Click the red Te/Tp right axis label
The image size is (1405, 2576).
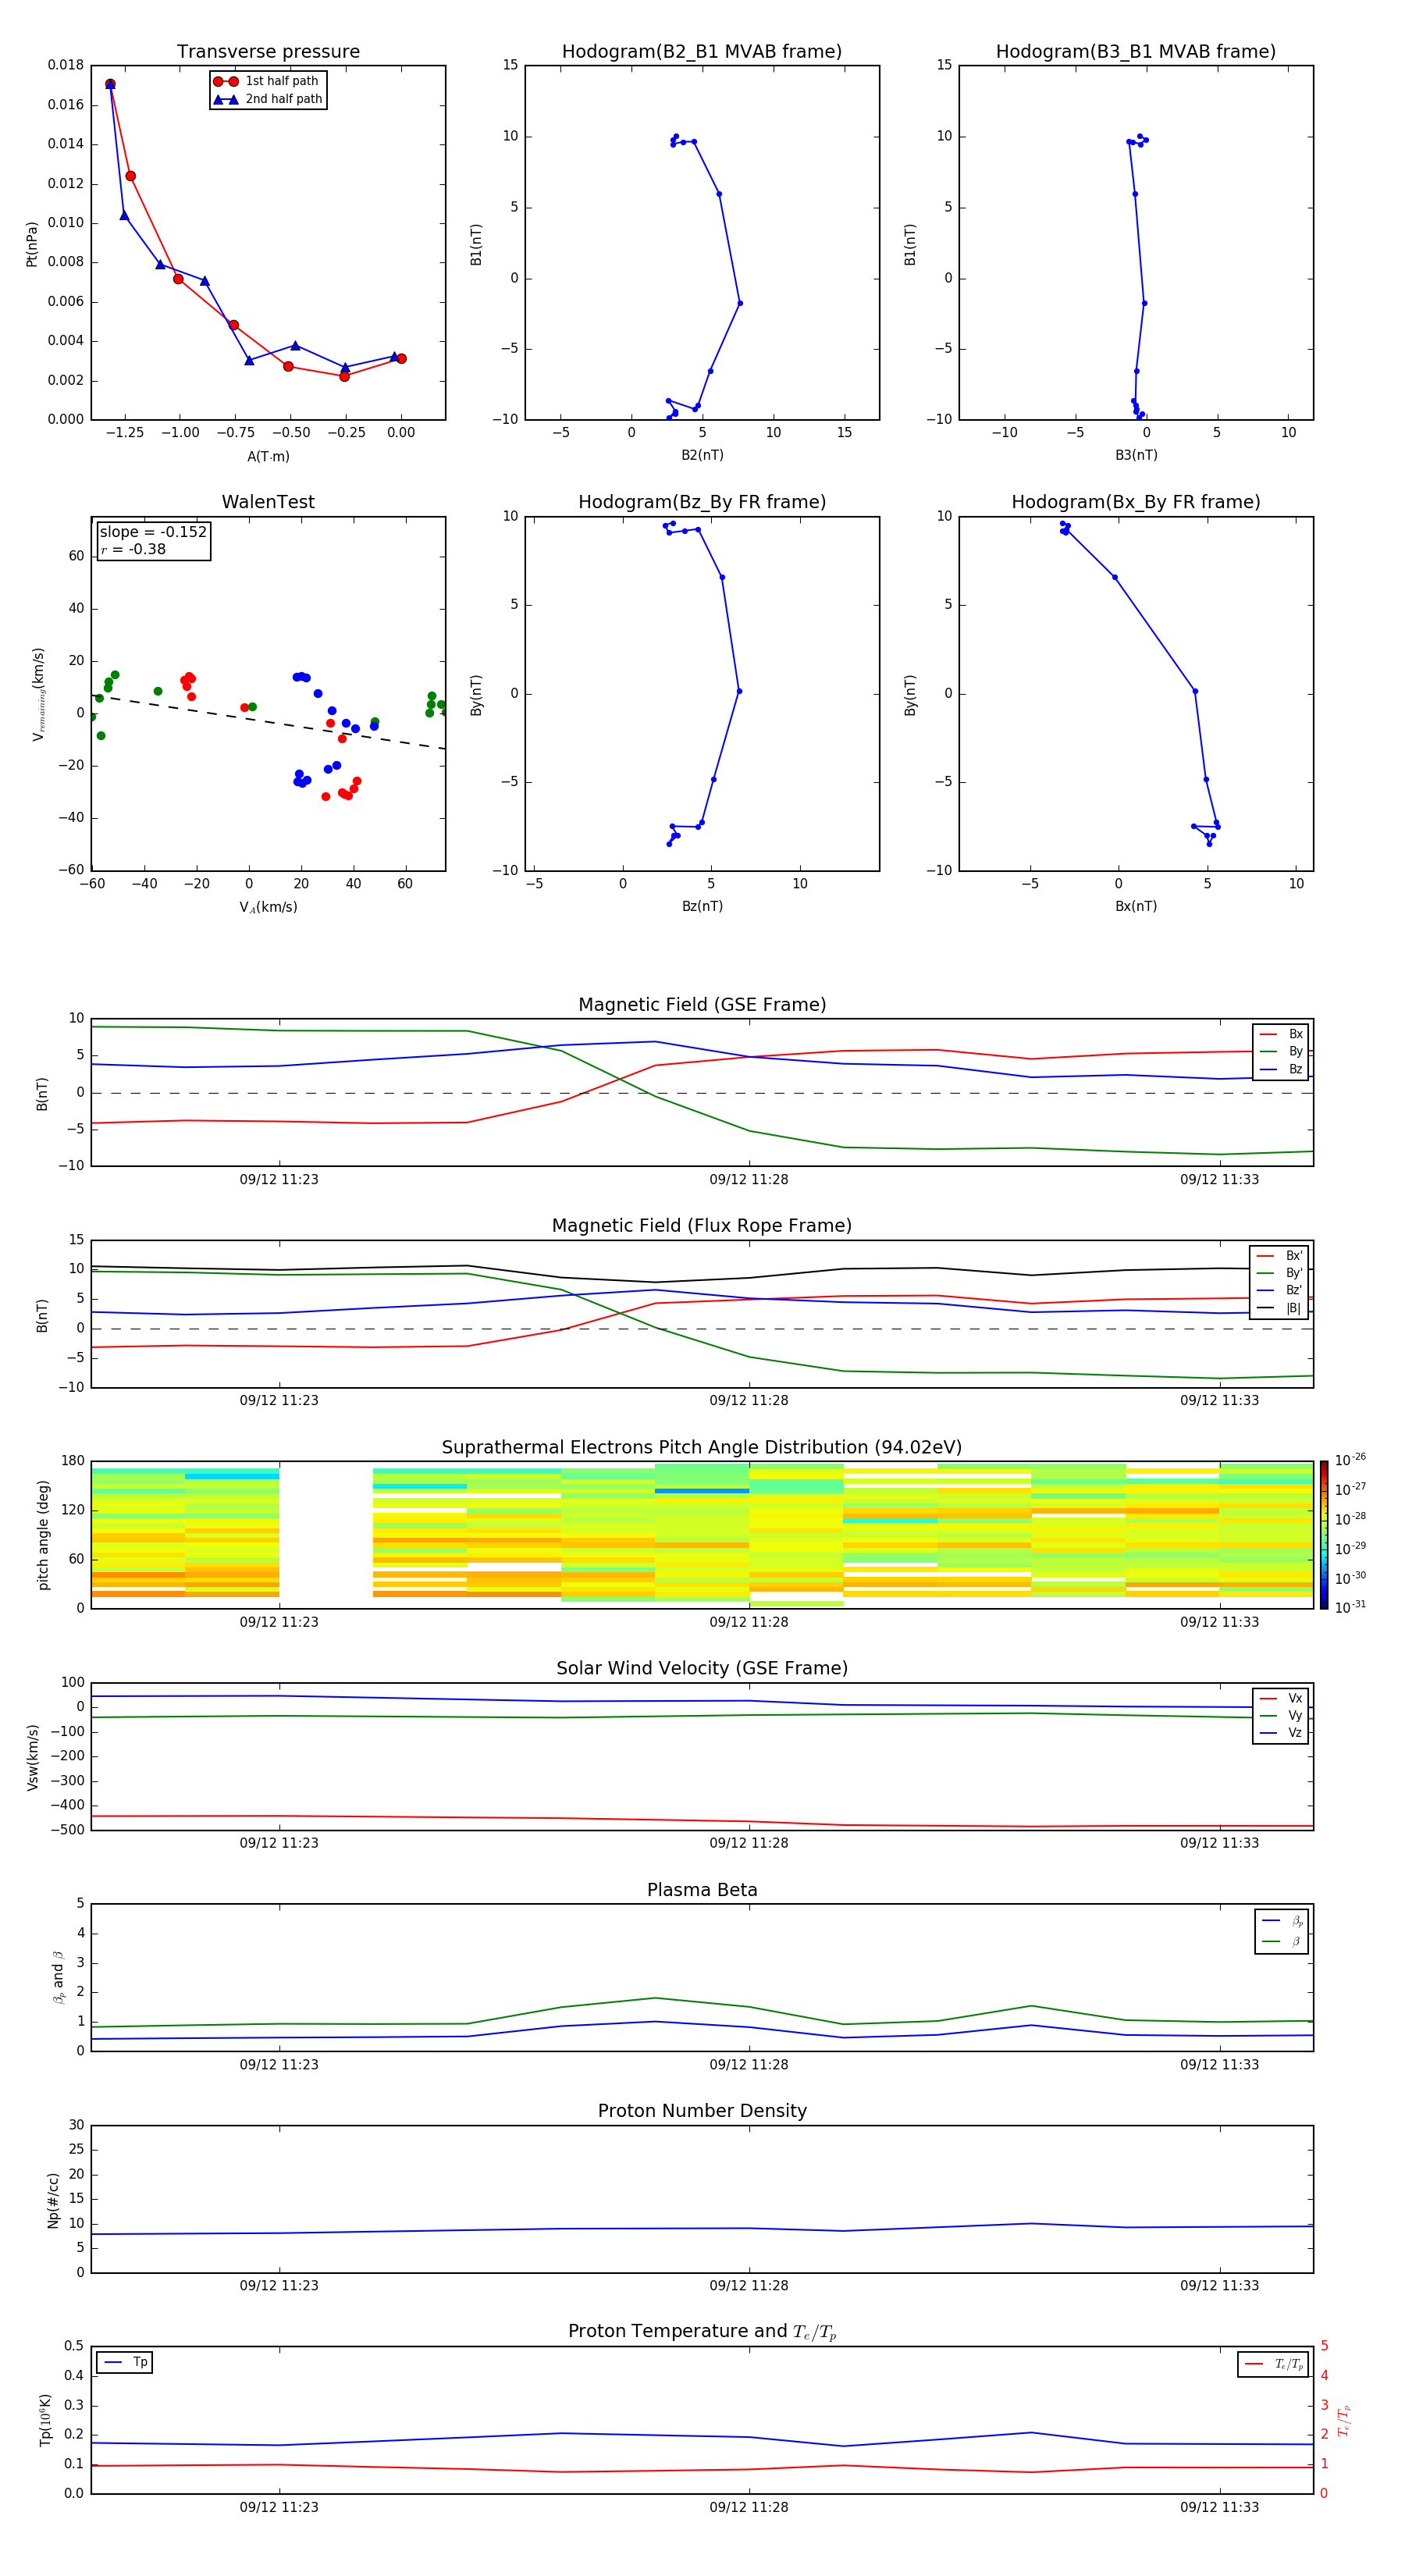pos(1344,2420)
